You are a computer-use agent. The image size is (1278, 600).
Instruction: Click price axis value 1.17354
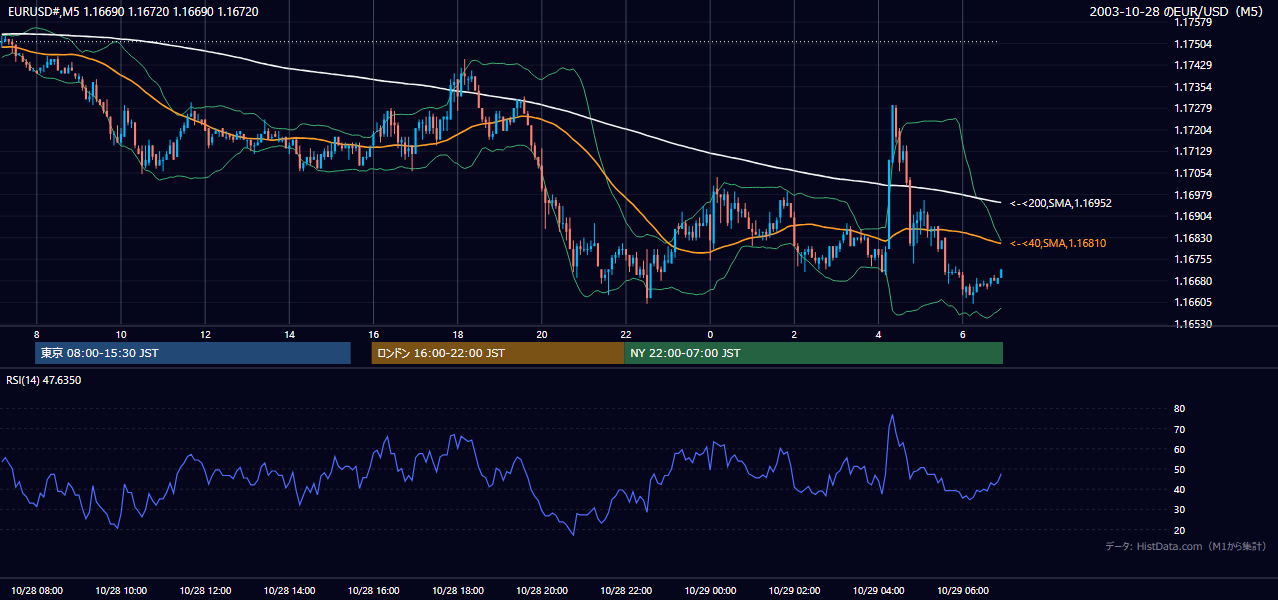click(1193, 87)
